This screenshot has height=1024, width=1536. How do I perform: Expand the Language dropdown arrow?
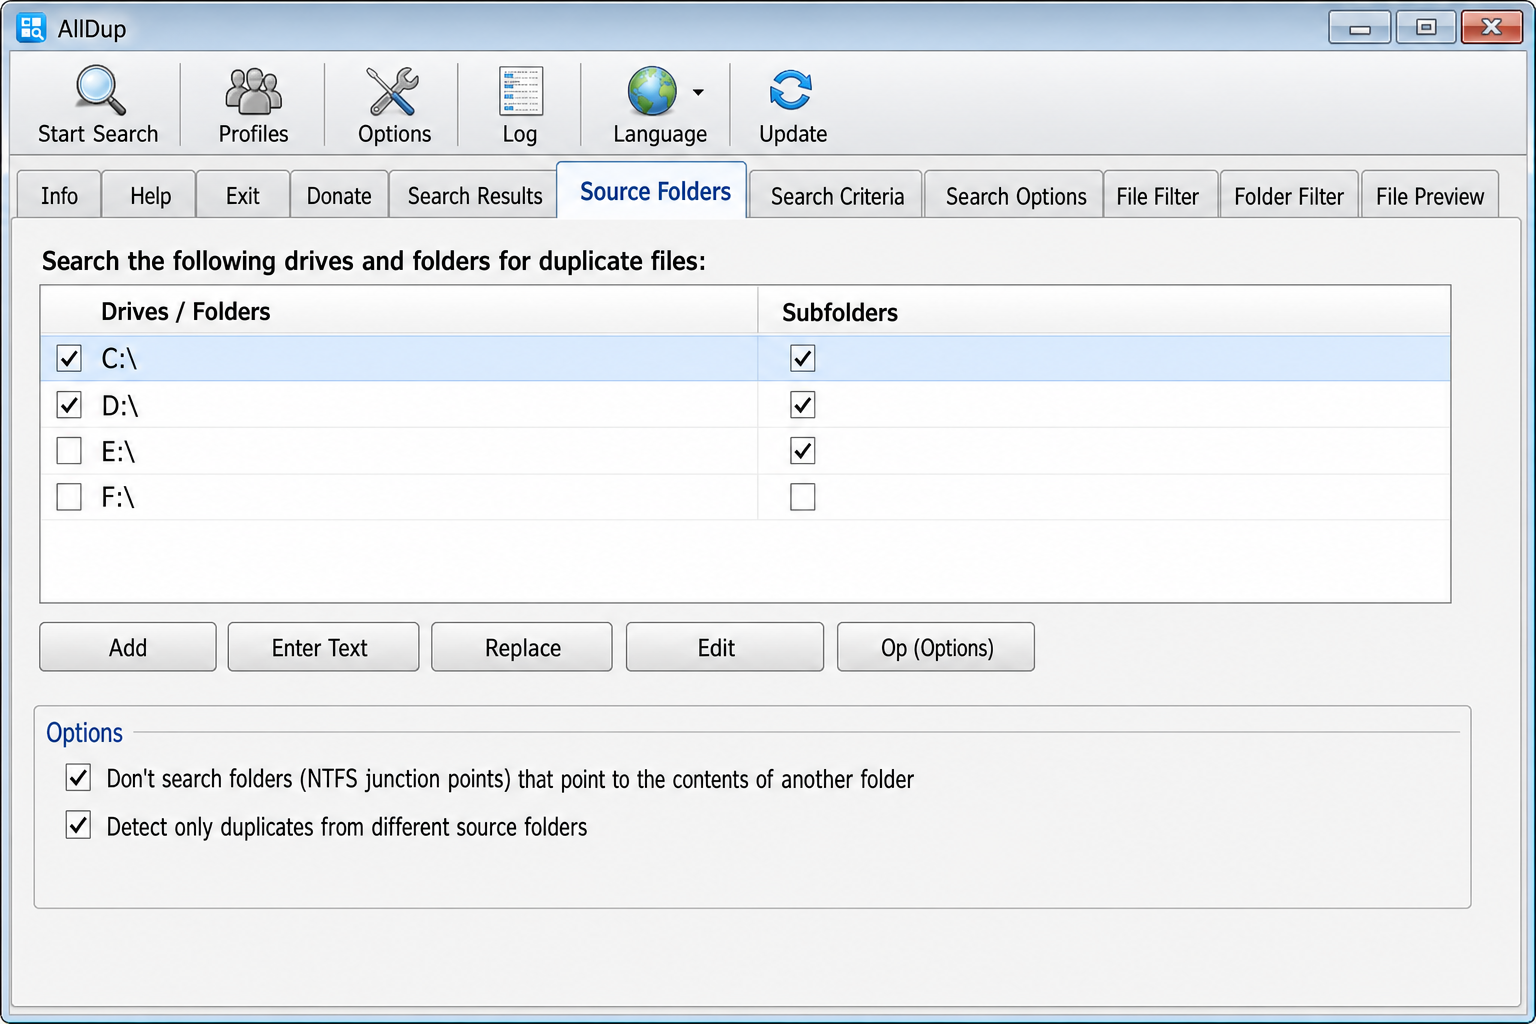click(698, 92)
